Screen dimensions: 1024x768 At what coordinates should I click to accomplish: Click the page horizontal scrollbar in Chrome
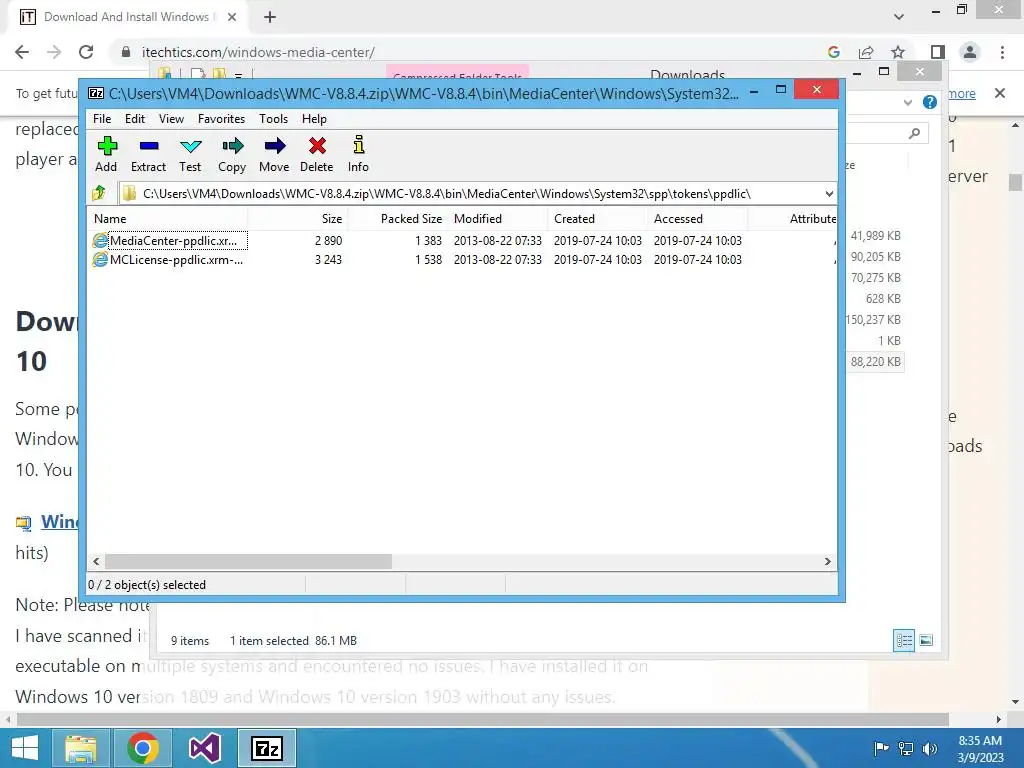point(482,719)
